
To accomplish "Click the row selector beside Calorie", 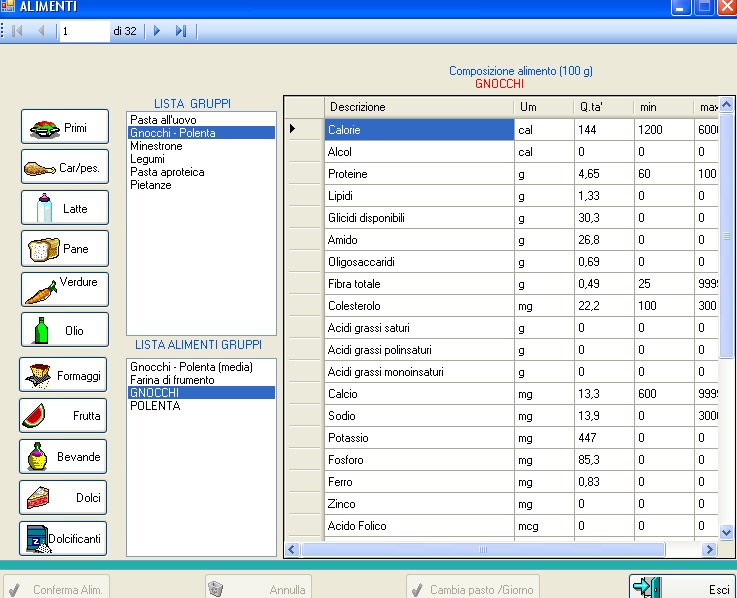I will [305, 130].
